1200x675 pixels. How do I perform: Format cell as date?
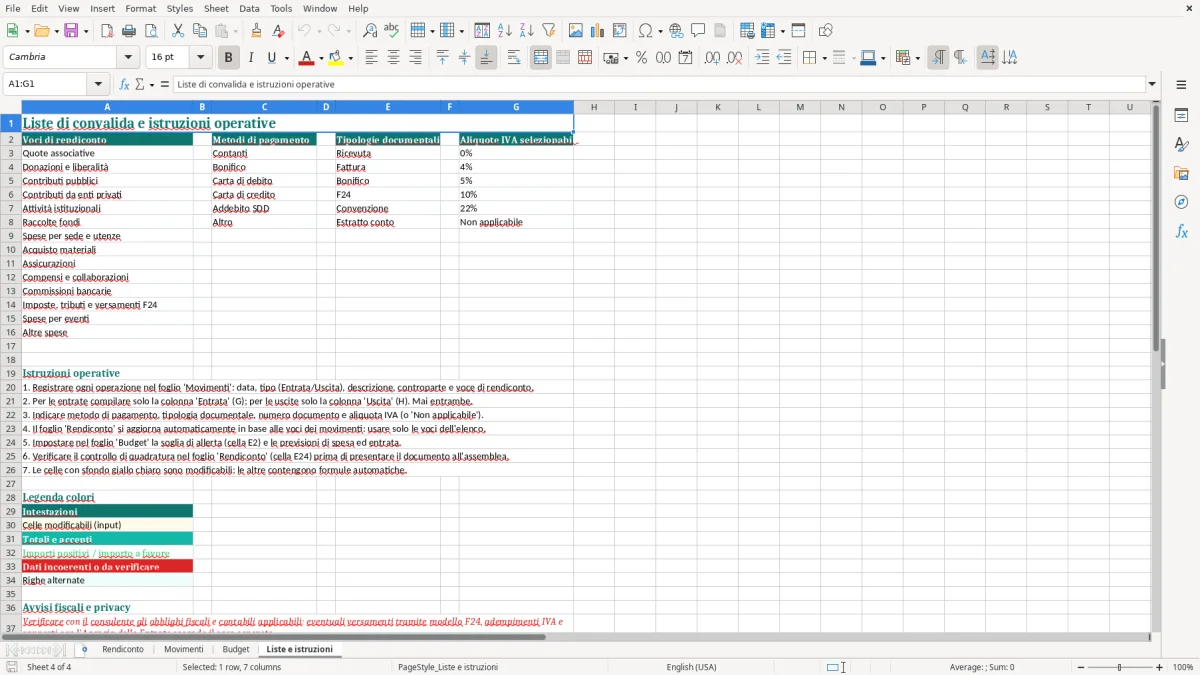(x=686, y=58)
